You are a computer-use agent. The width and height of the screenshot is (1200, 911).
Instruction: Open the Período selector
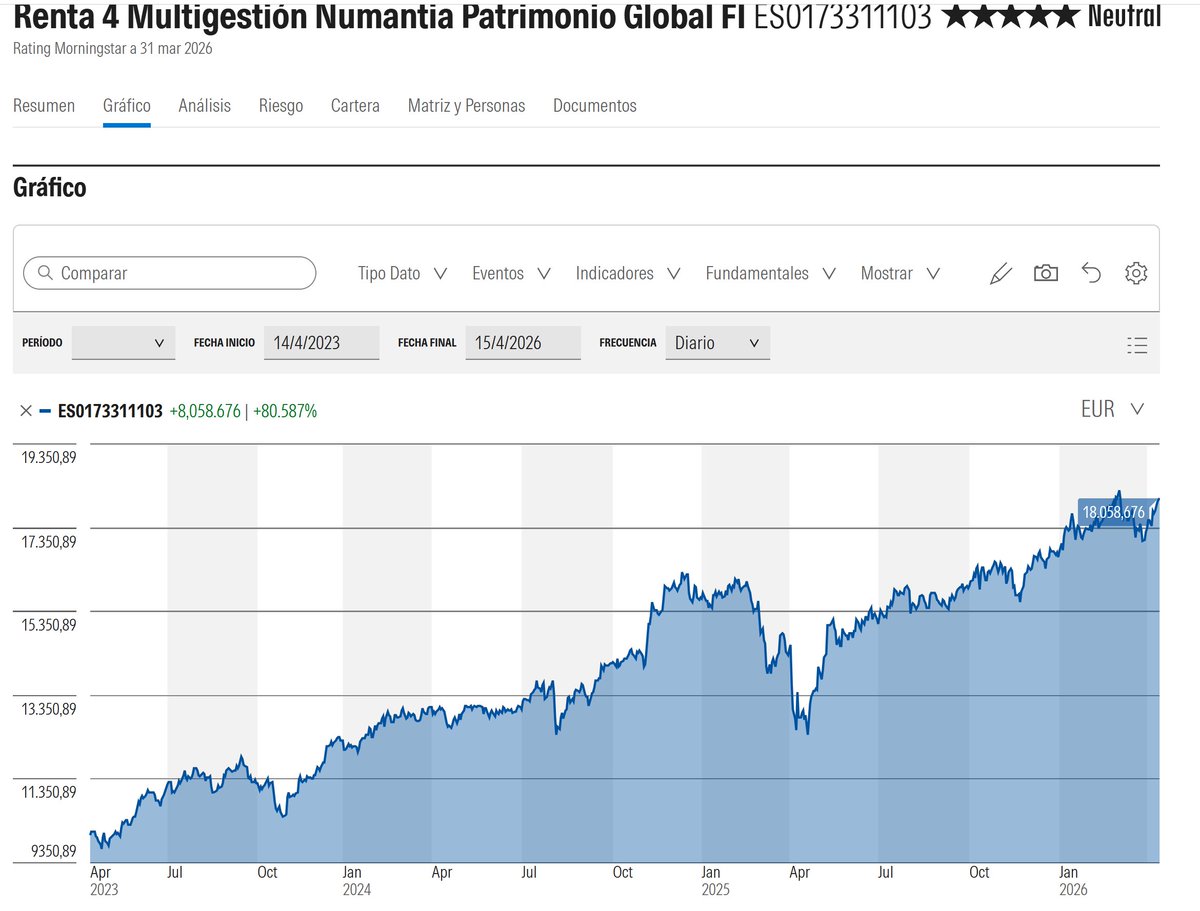click(123, 343)
